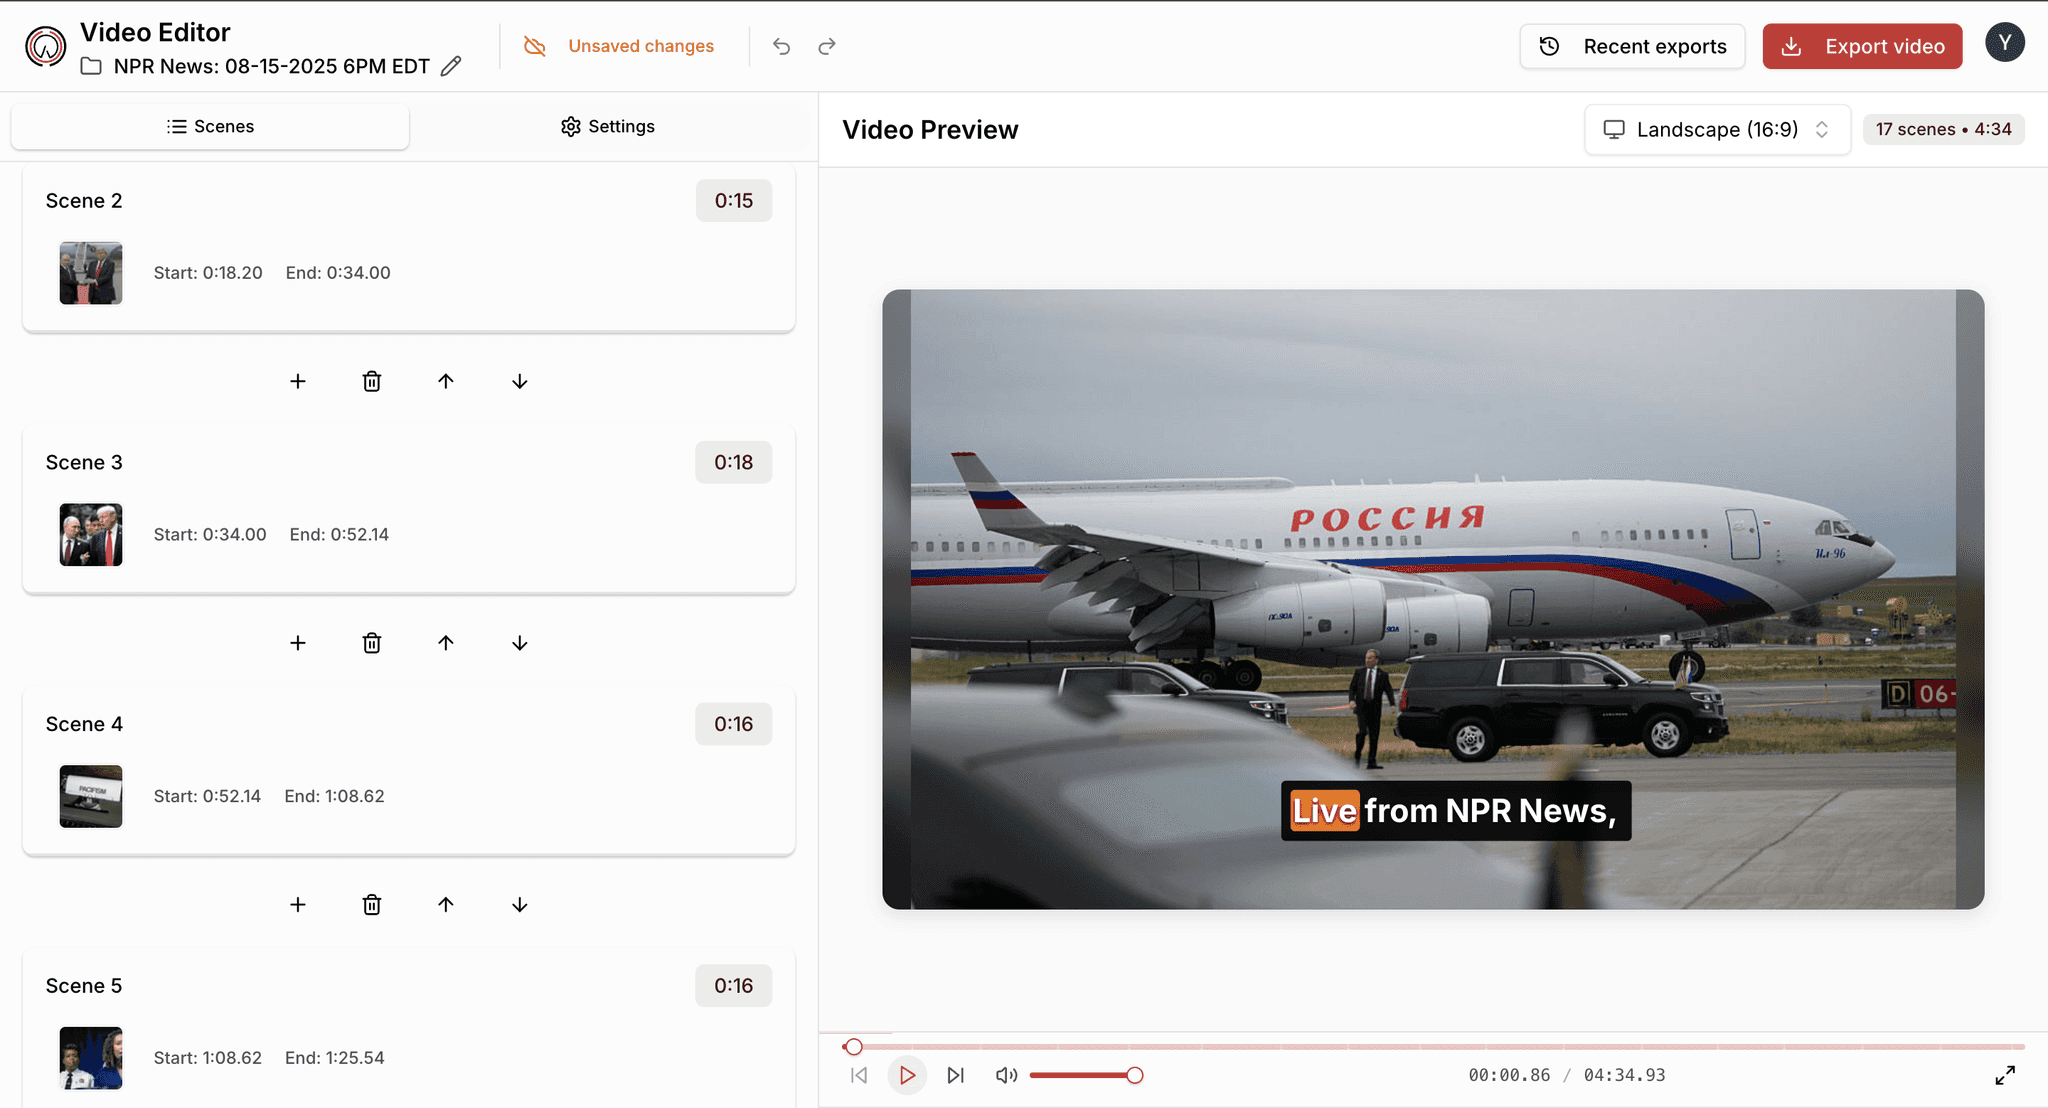Move Scene 3 down
The width and height of the screenshot is (2048, 1108).
(520, 643)
